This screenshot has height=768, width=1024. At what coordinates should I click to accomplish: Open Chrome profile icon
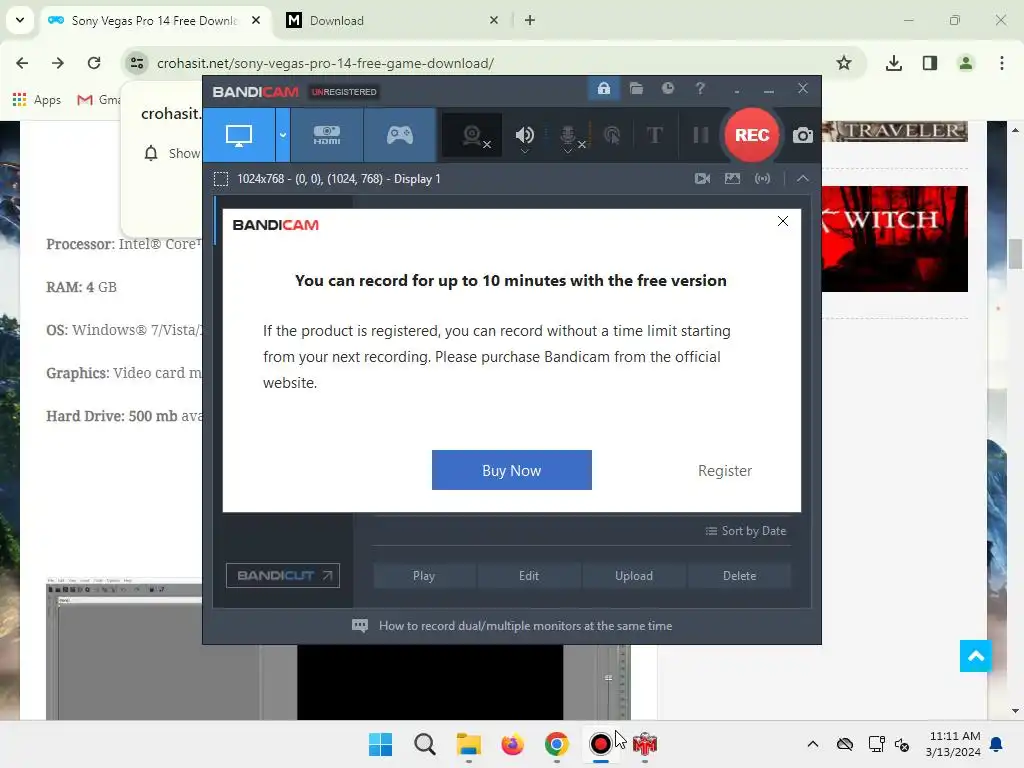pyautogui.click(x=966, y=63)
